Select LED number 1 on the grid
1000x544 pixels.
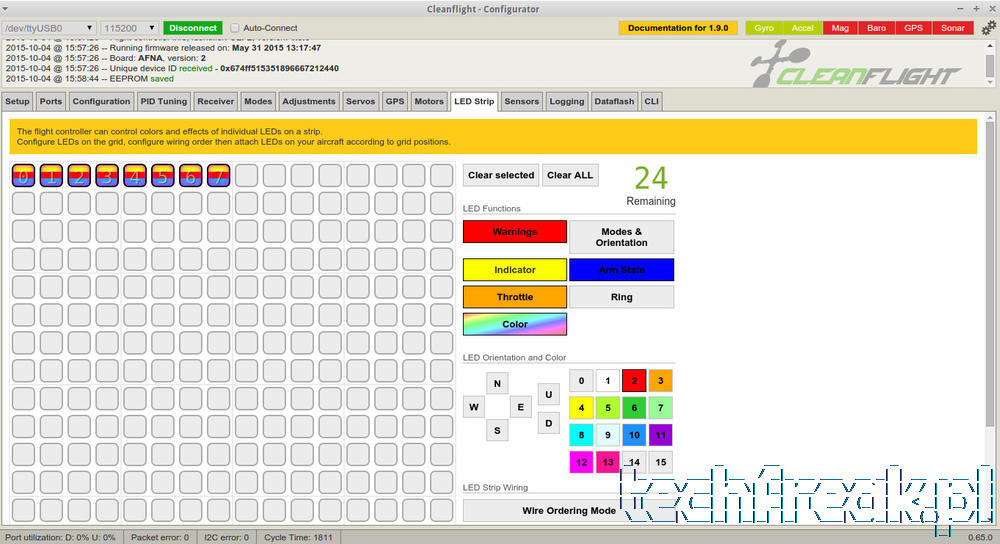[51, 175]
